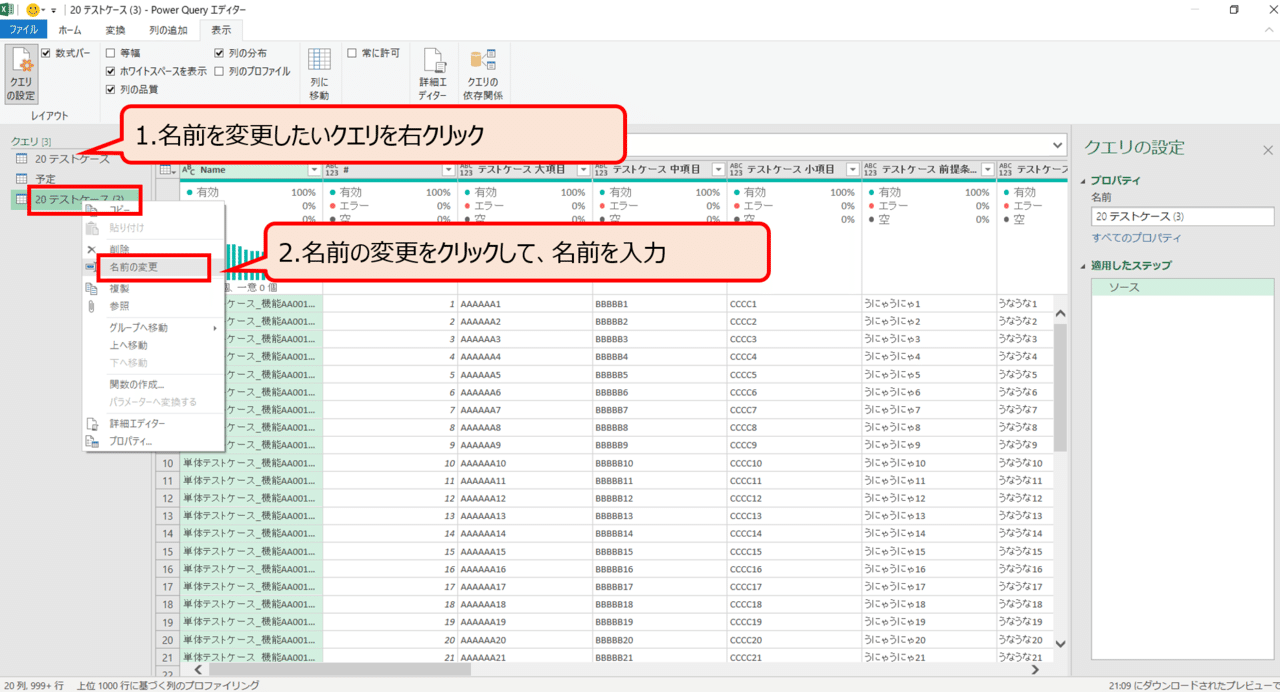Toggle the 数式バー checkbox
This screenshot has height=692, width=1280.
click(46, 53)
